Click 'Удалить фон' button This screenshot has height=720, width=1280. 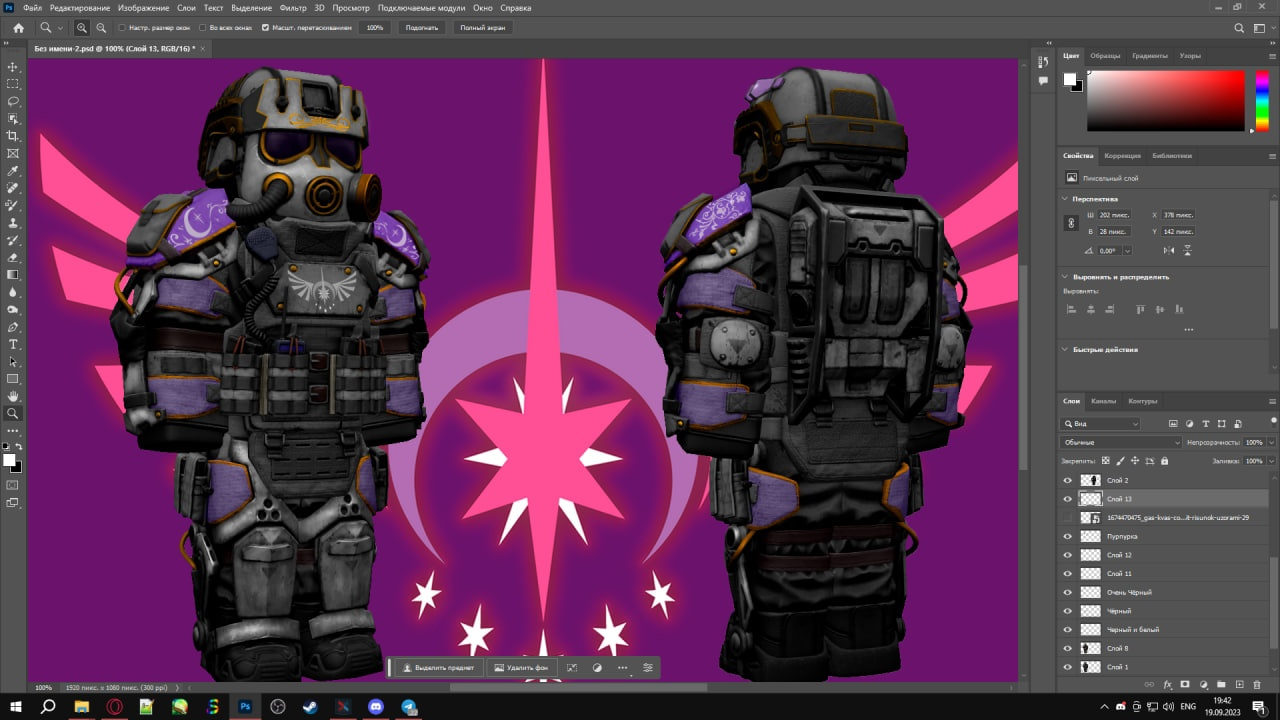coord(521,667)
